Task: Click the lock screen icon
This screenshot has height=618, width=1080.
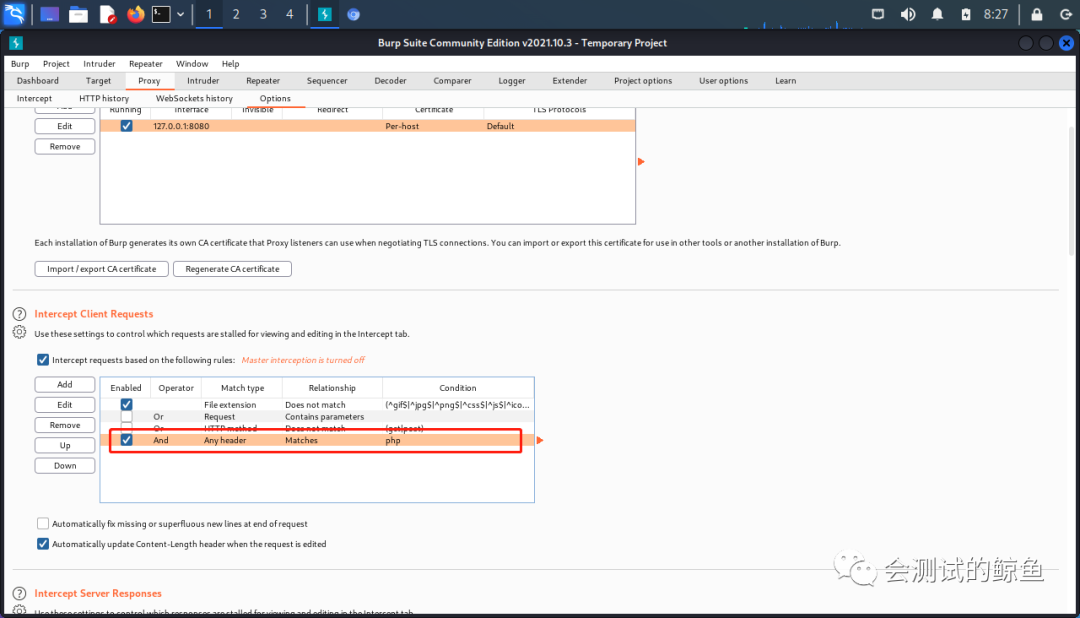Action: tap(1037, 14)
